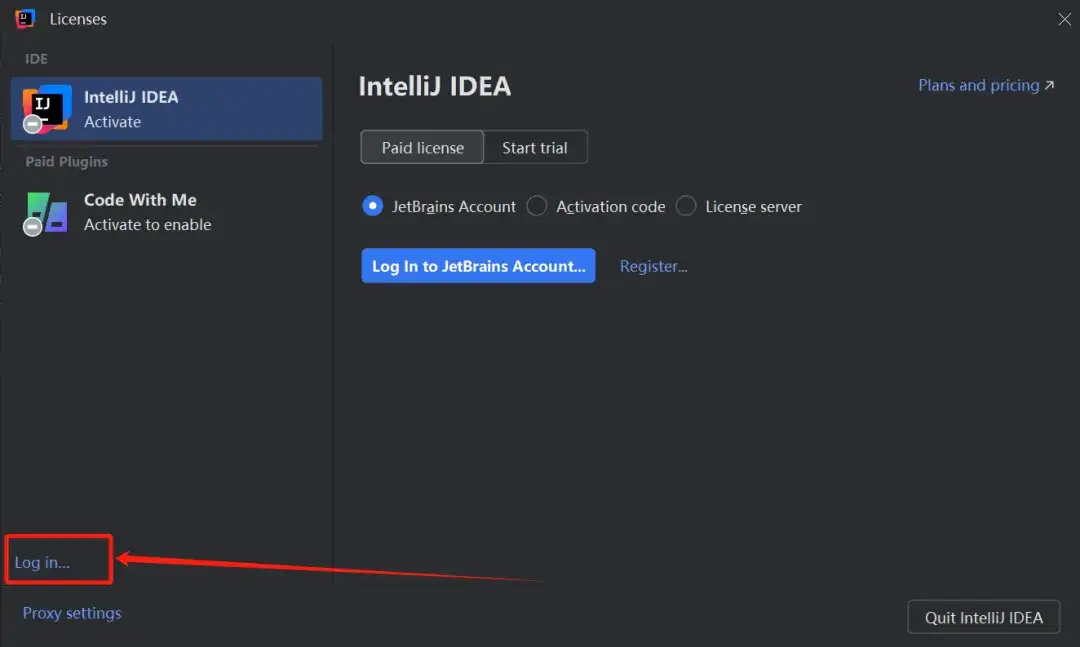The image size is (1080, 647).
Task: Click the Log in link at bottom left
Action: tap(42, 562)
